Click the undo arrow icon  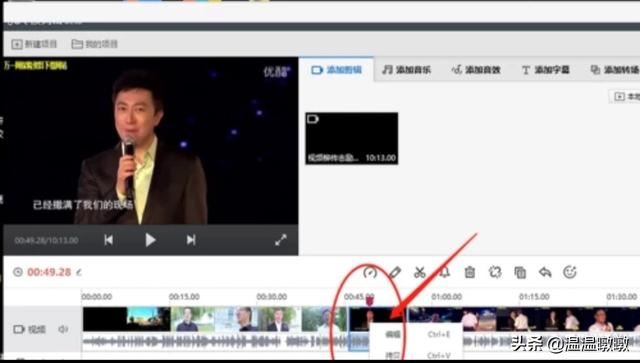point(545,272)
